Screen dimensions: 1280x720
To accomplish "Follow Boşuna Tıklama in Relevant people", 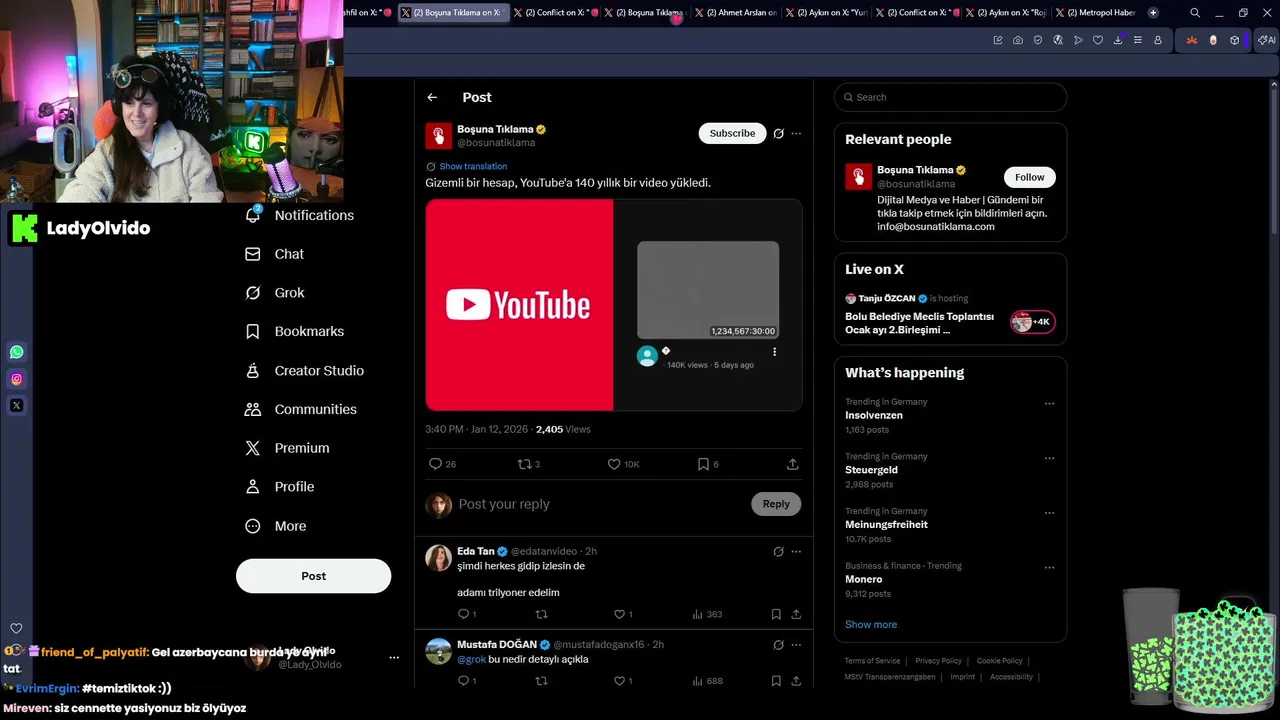I will pyautogui.click(x=1029, y=177).
